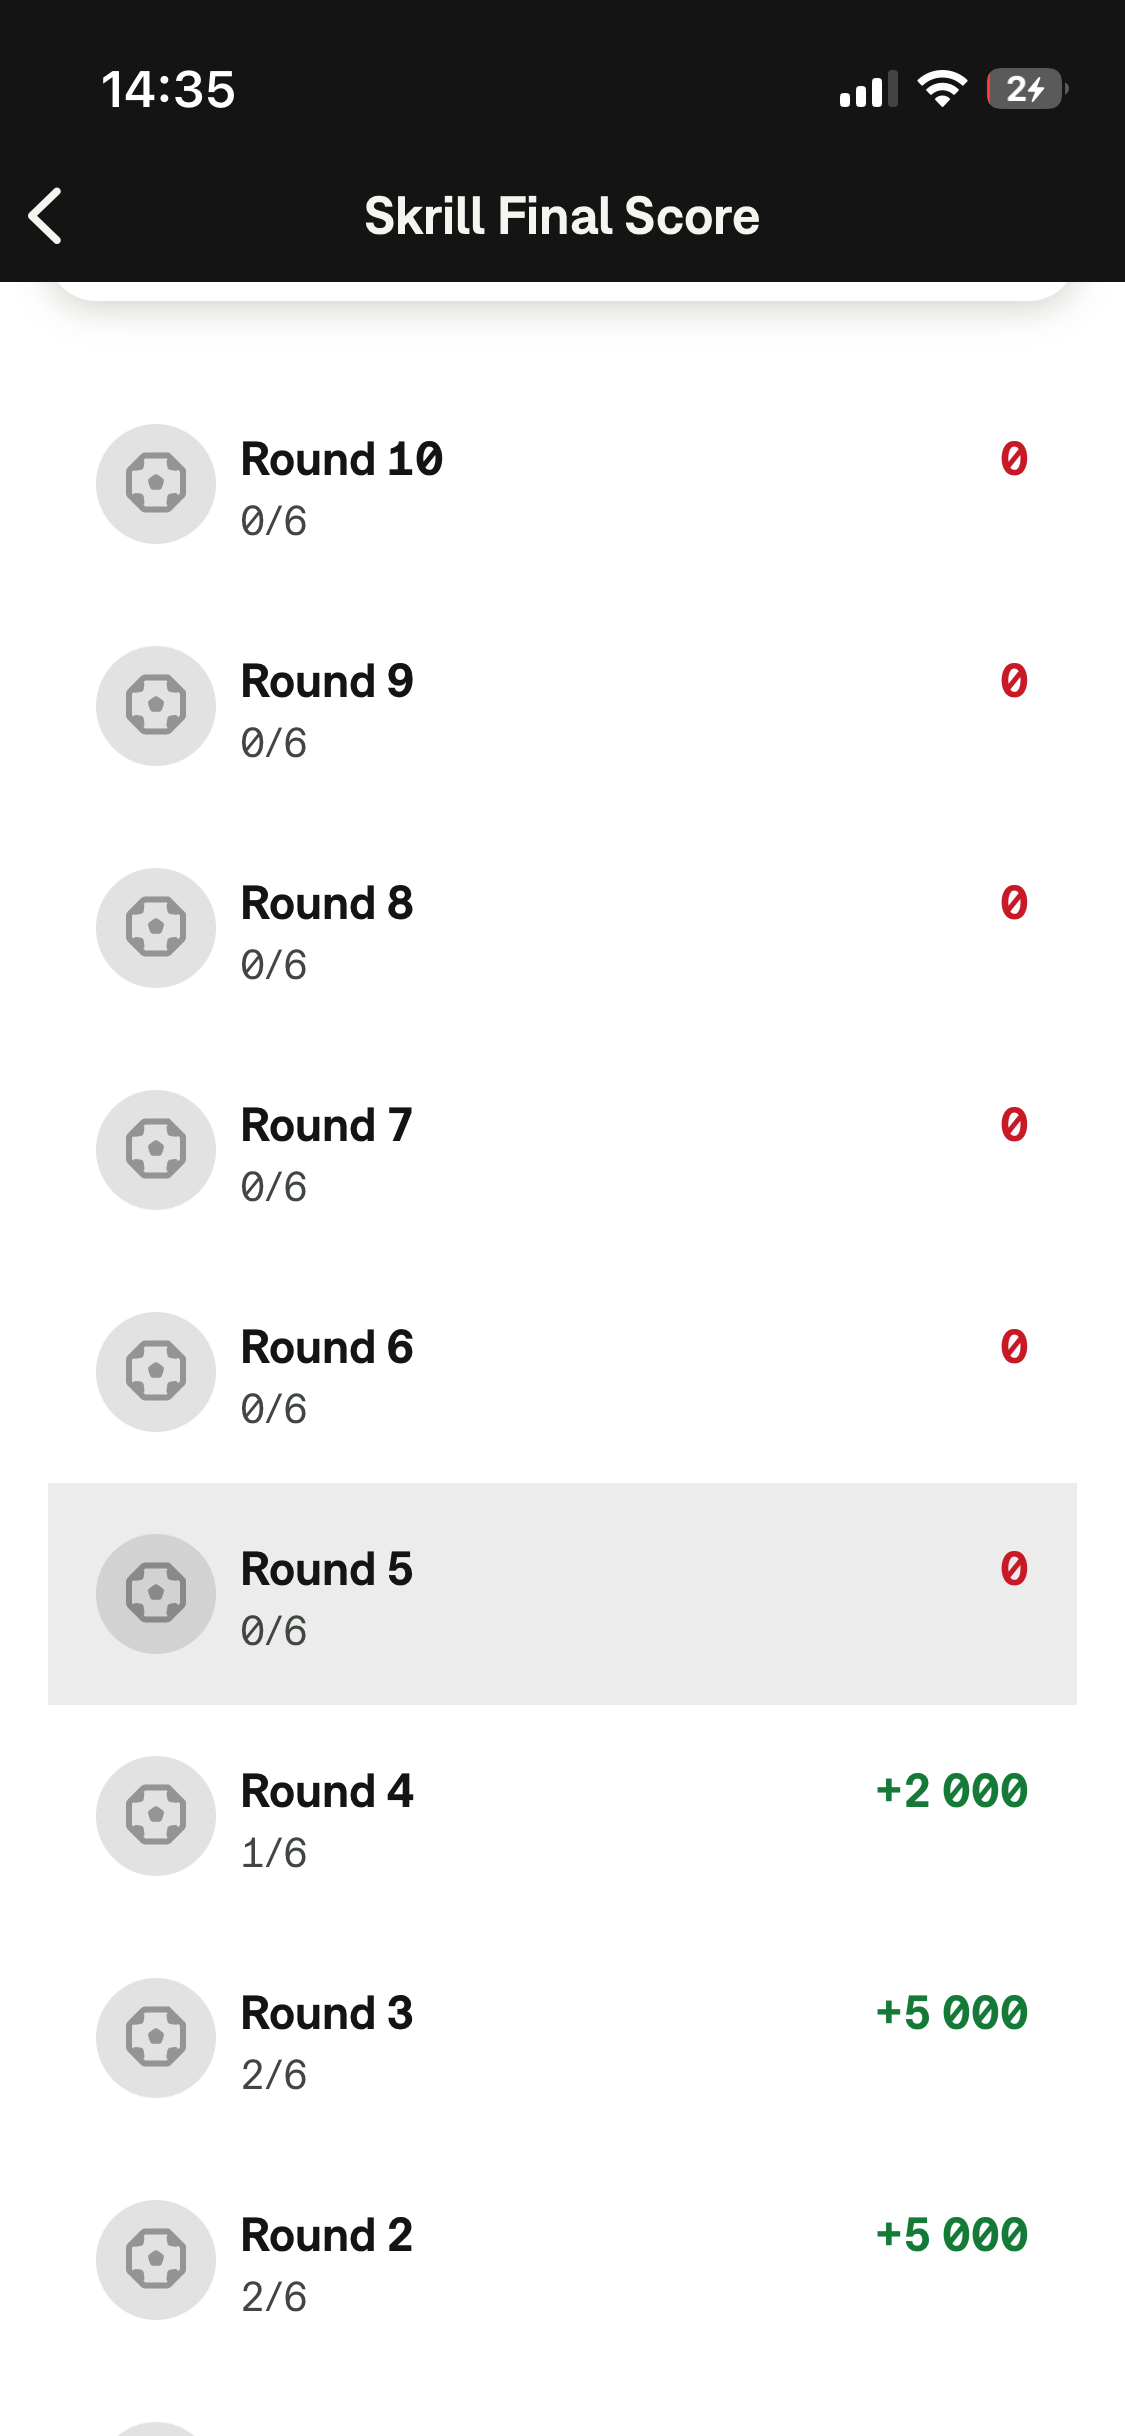Tap the back arrow in header
Image resolution: width=1125 pixels, height=2436 pixels.
click(x=46, y=216)
